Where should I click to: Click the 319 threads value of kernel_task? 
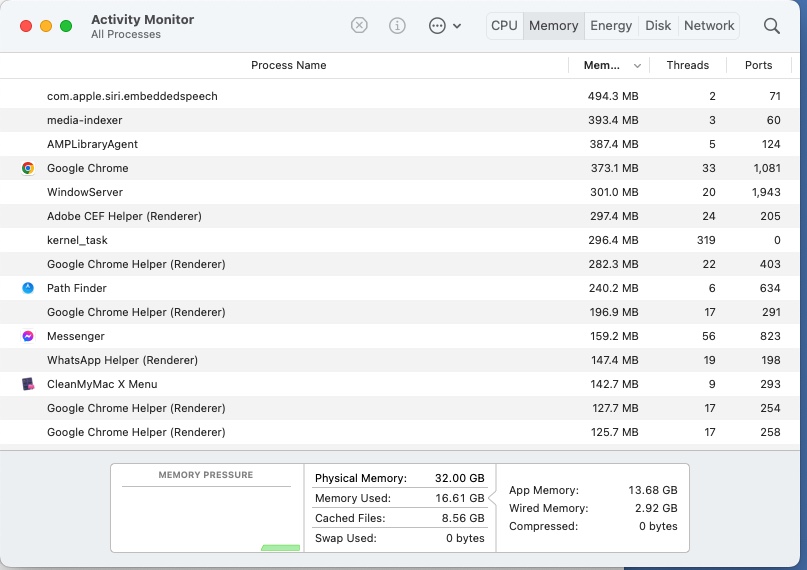coord(706,240)
